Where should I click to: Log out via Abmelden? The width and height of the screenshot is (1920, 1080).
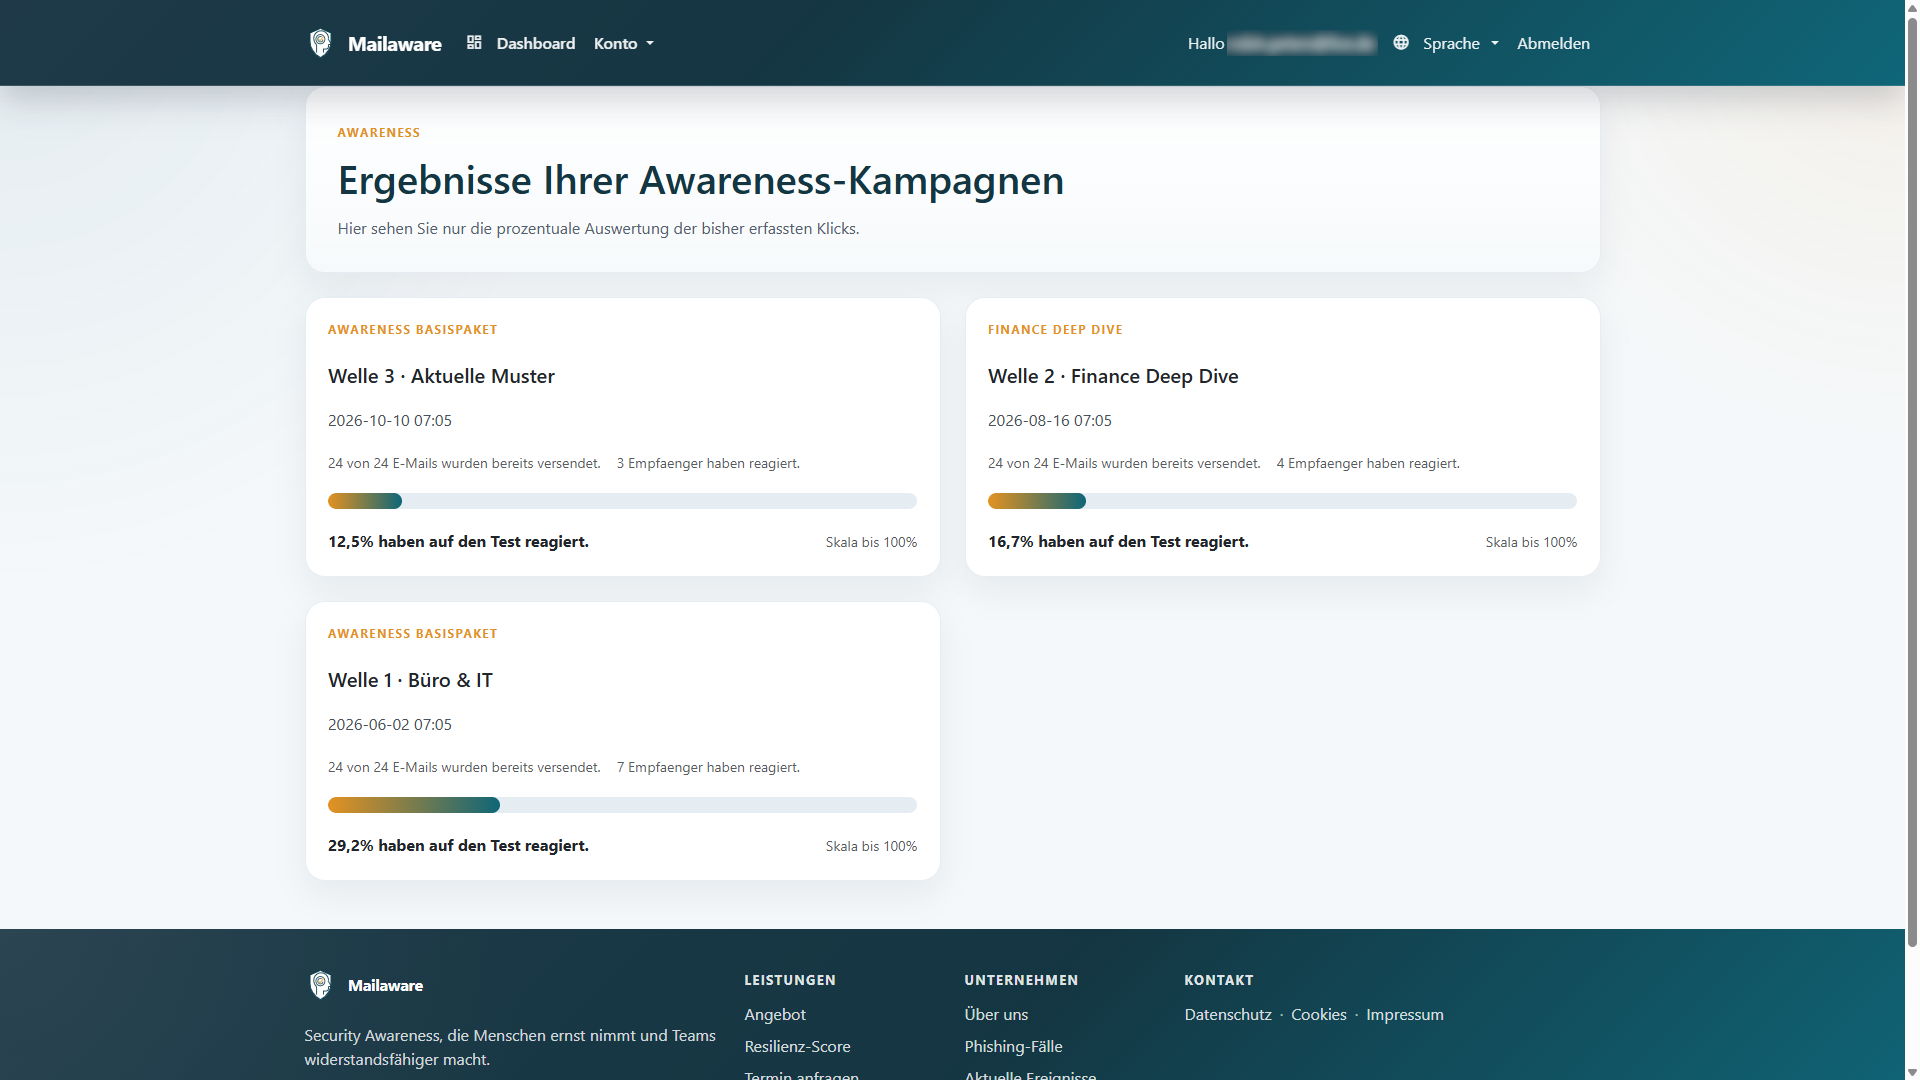tap(1553, 43)
